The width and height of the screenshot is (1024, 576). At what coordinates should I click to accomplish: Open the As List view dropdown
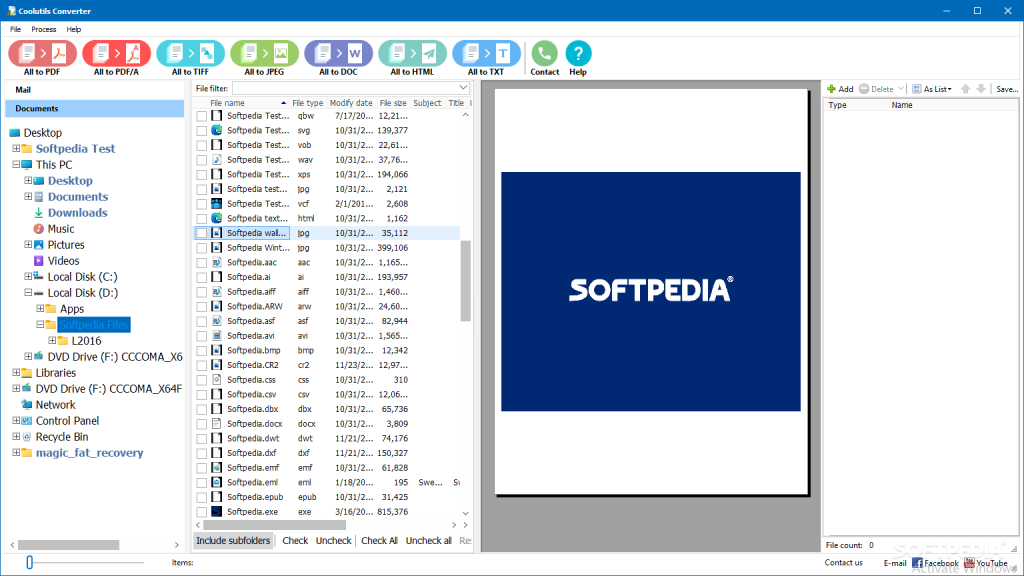click(932, 89)
